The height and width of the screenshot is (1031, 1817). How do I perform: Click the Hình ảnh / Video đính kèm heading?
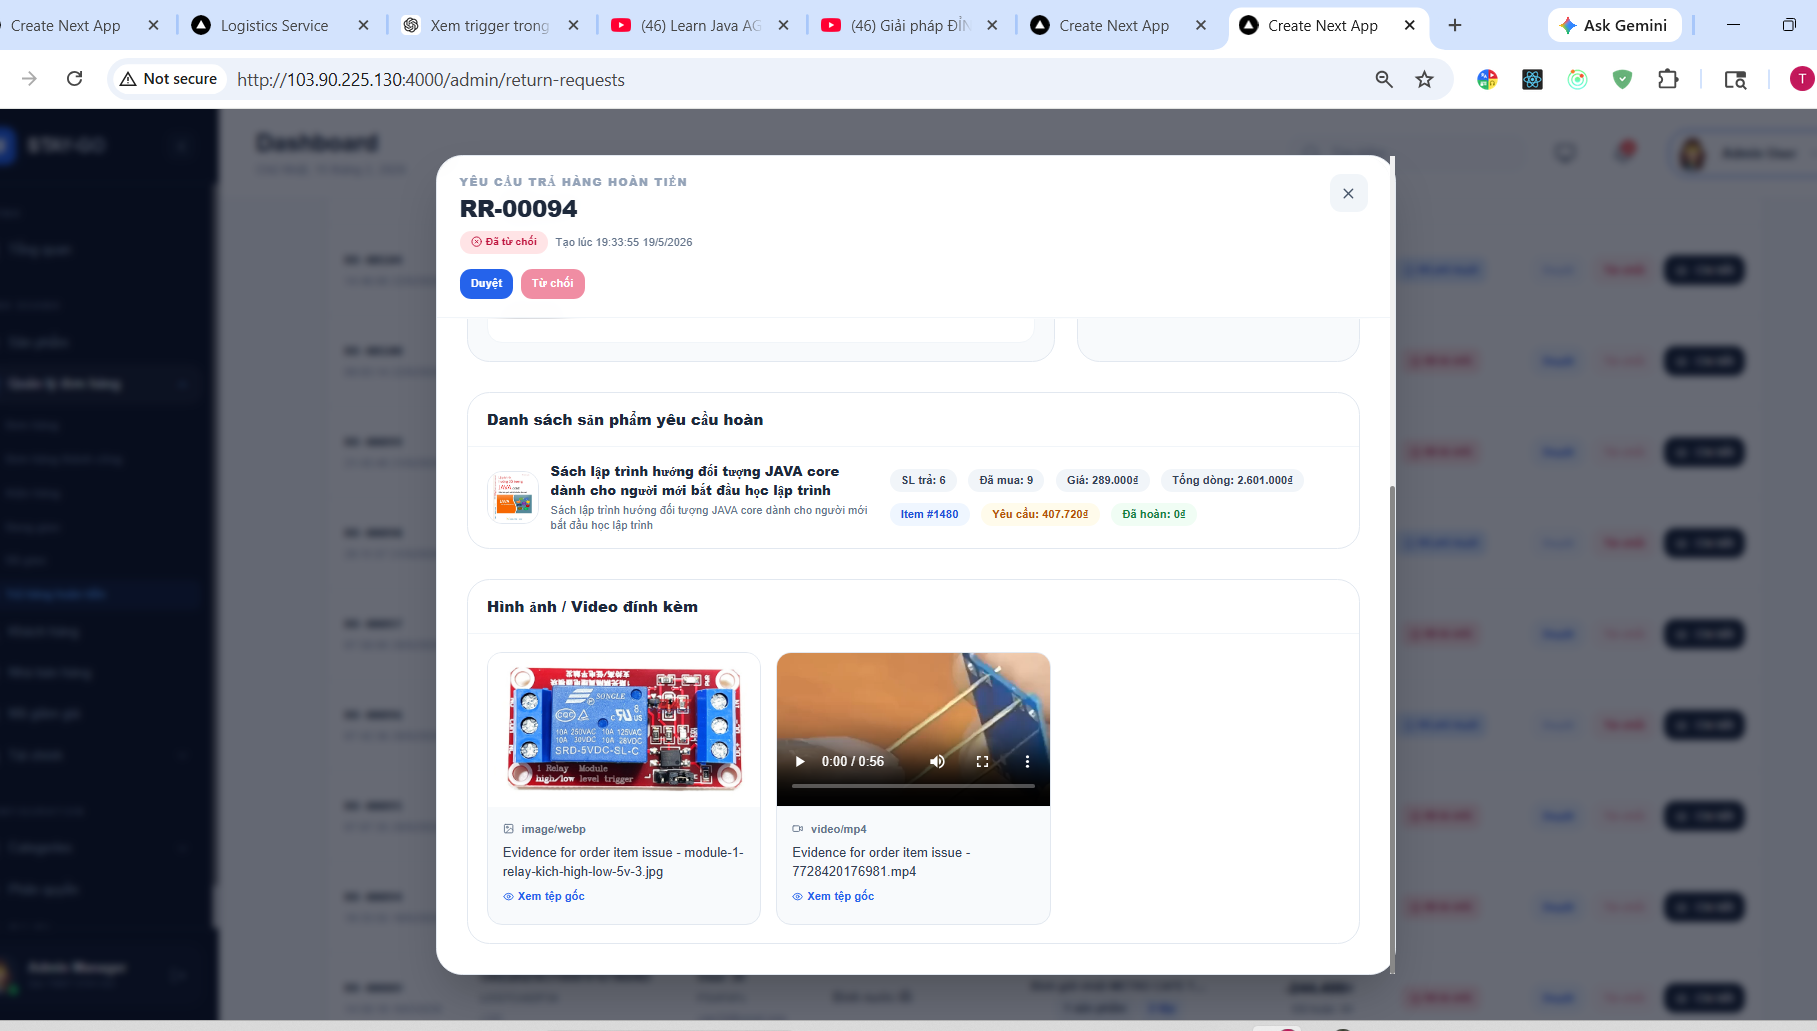click(592, 607)
